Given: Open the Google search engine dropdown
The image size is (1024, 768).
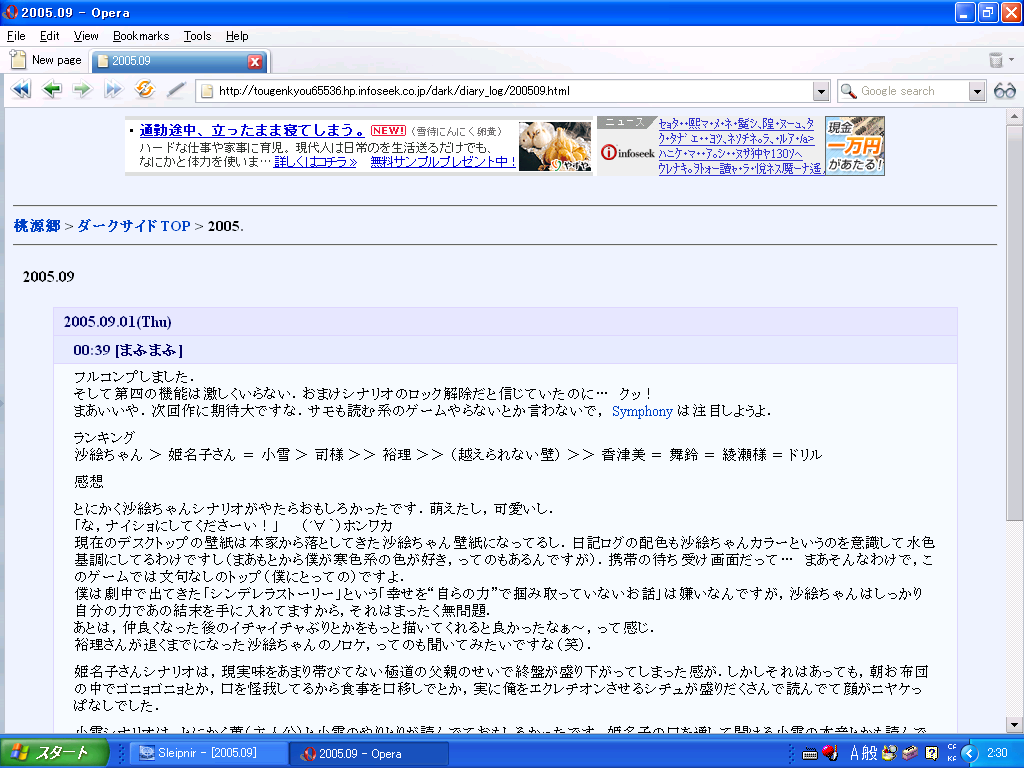Looking at the screenshot, I should tap(977, 91).
